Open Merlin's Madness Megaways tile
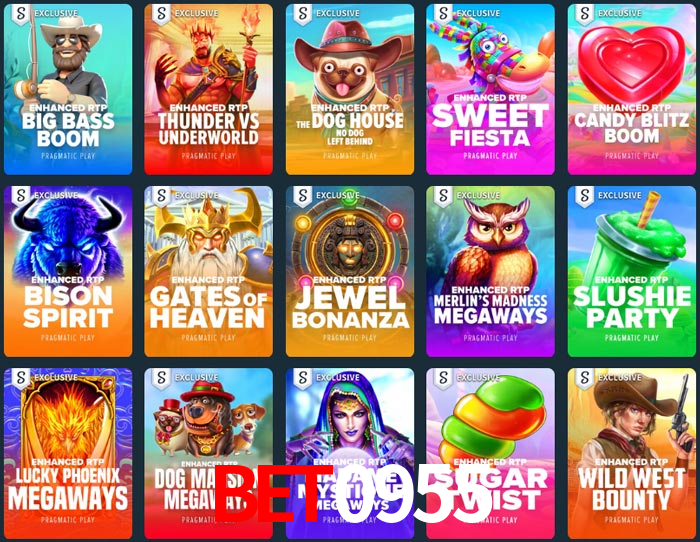This screenshot has width=700, height=542. point(490,271)
